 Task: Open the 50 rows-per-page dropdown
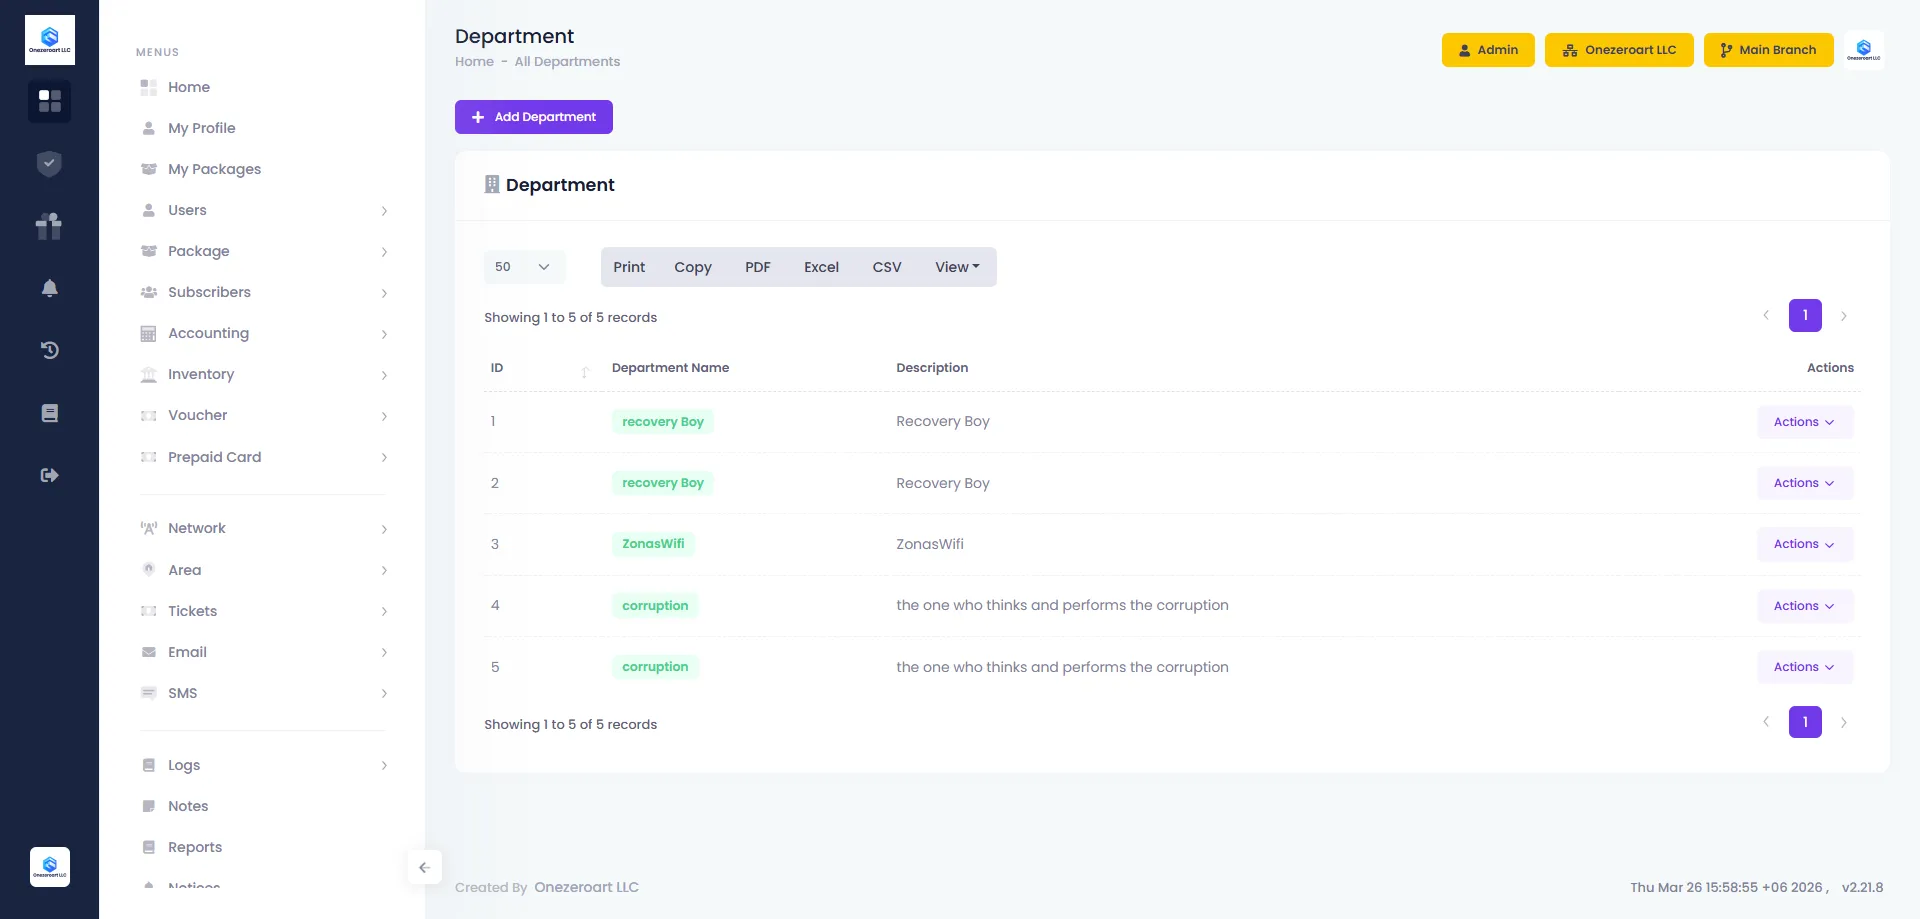[524, 267]
